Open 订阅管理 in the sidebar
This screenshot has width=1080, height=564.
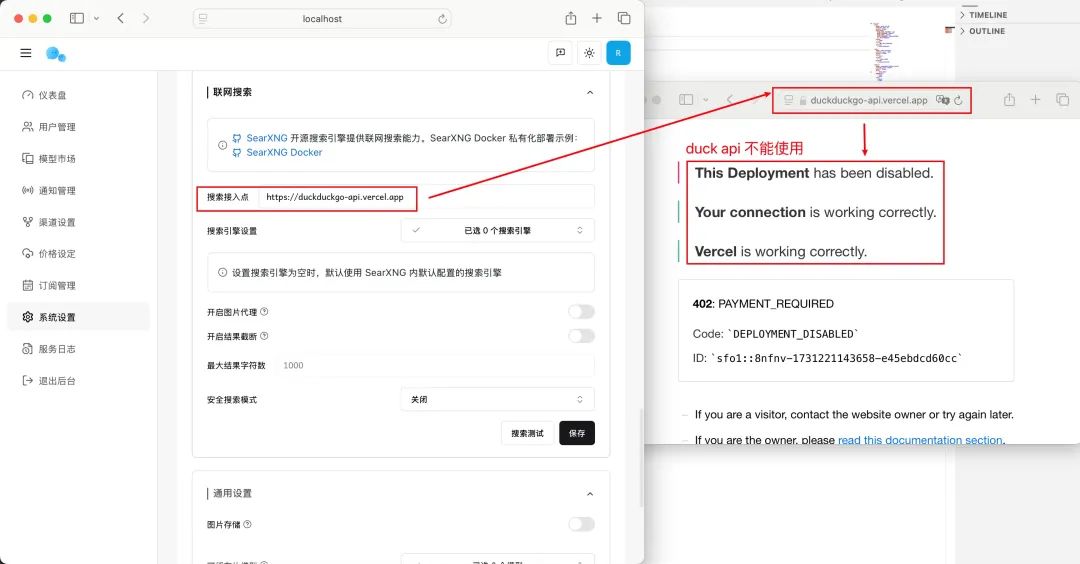tap(78, 285)
